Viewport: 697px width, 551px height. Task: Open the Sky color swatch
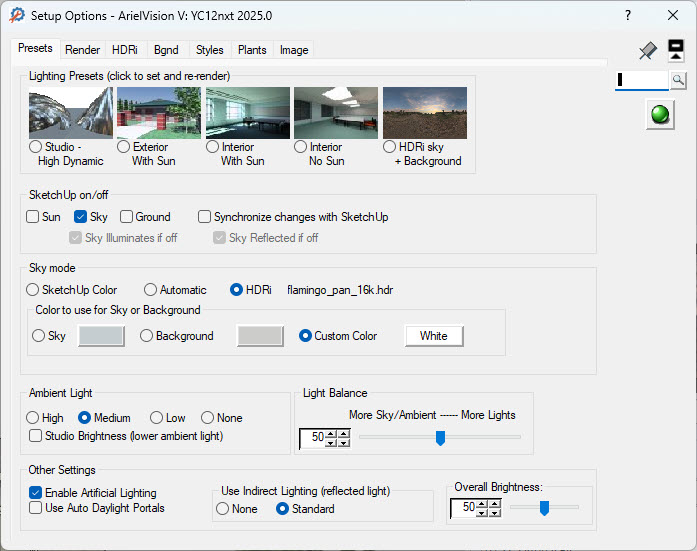click(x=101, y=336)
